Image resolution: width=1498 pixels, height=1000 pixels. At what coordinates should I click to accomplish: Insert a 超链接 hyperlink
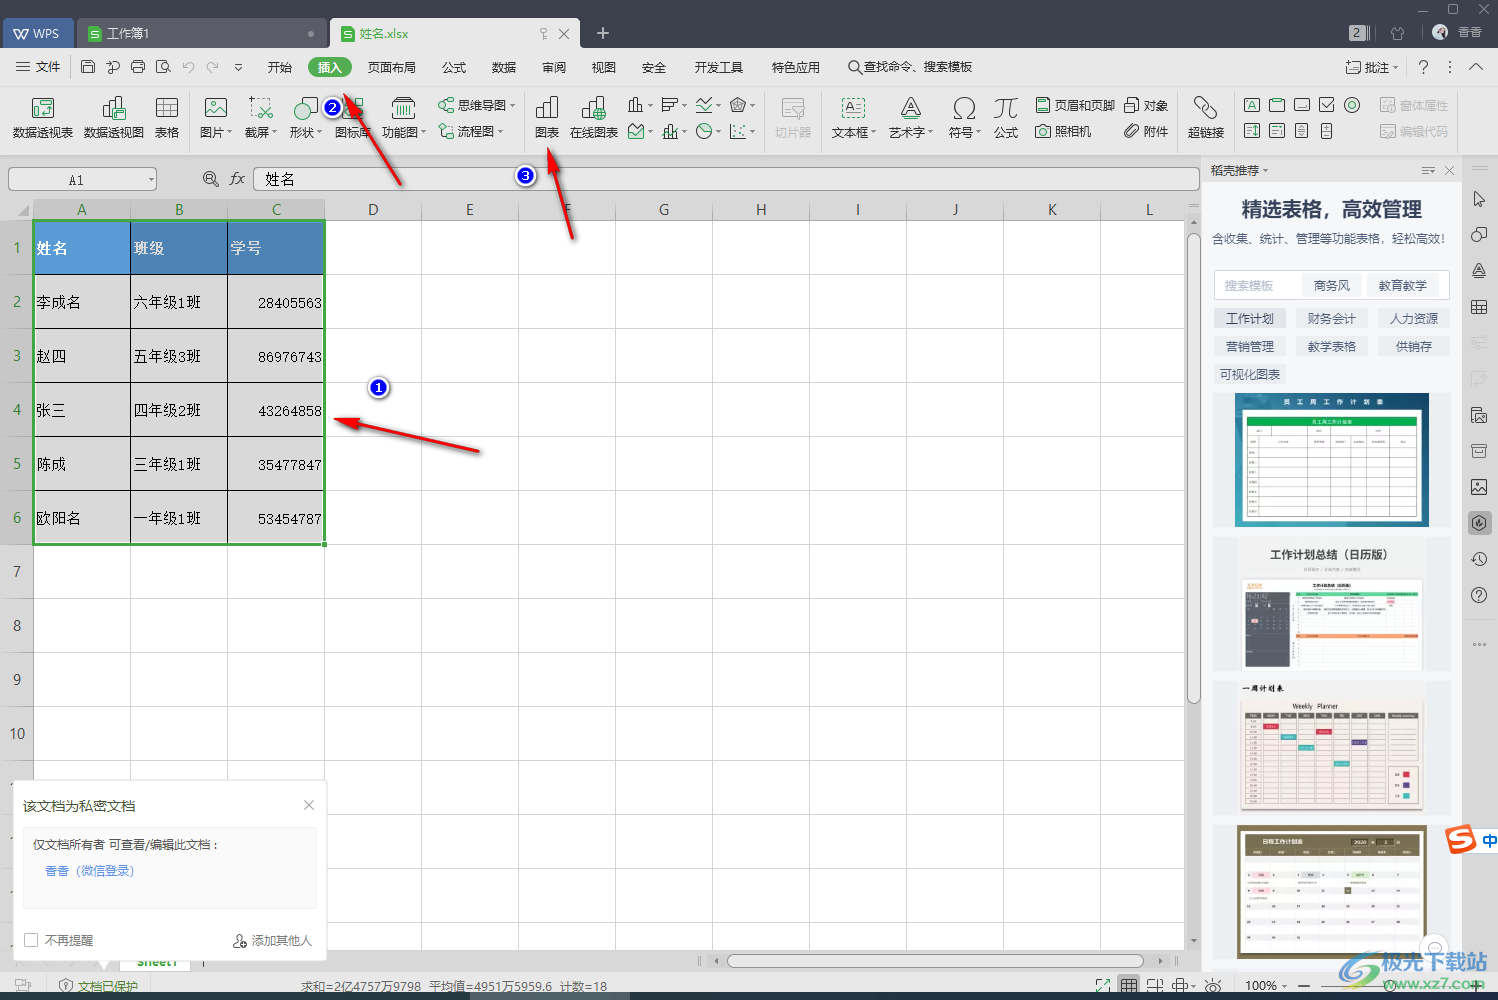point(1206,118)
